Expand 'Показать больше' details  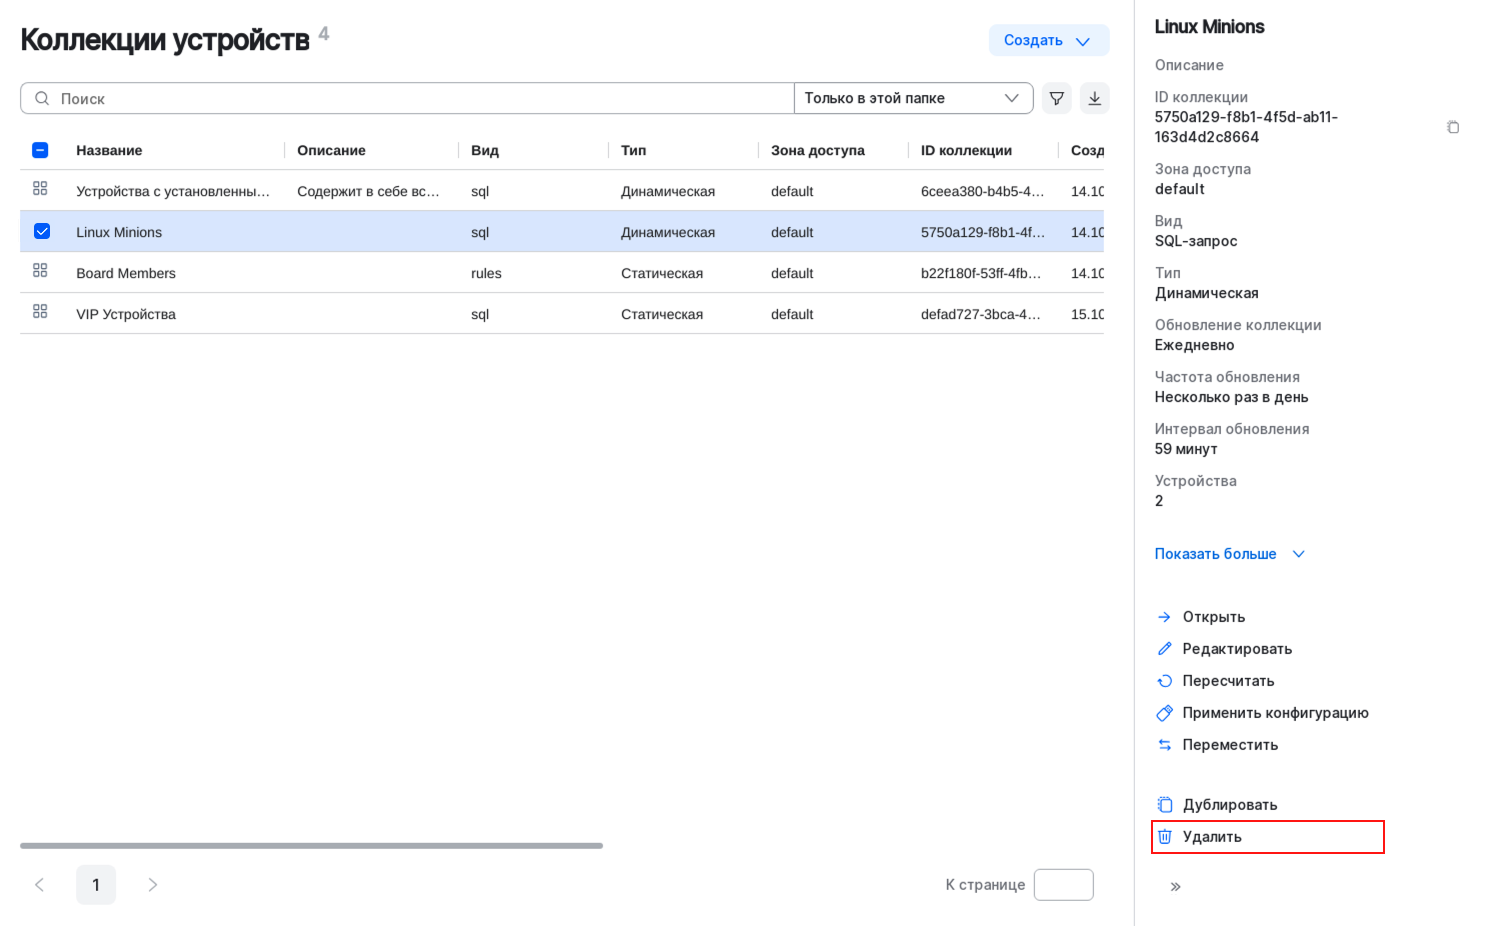pos(1229,554)
